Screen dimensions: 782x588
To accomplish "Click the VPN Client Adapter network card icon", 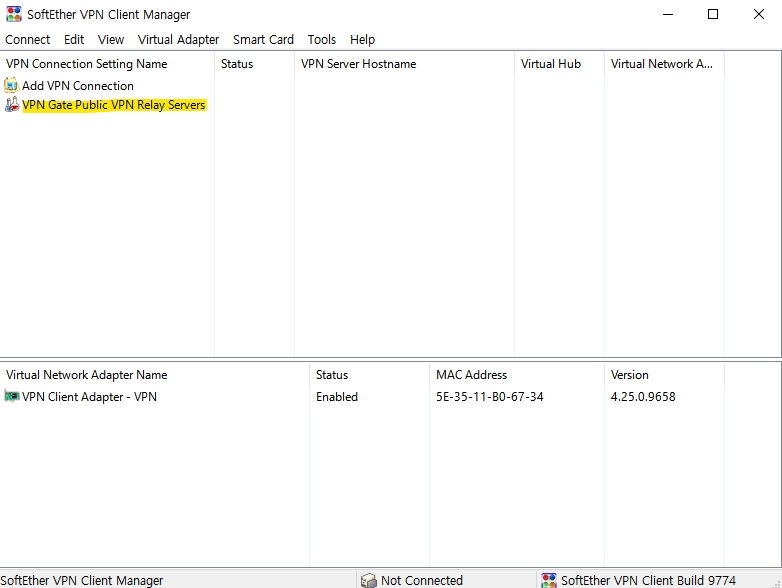I will click(x=11, y=396).
